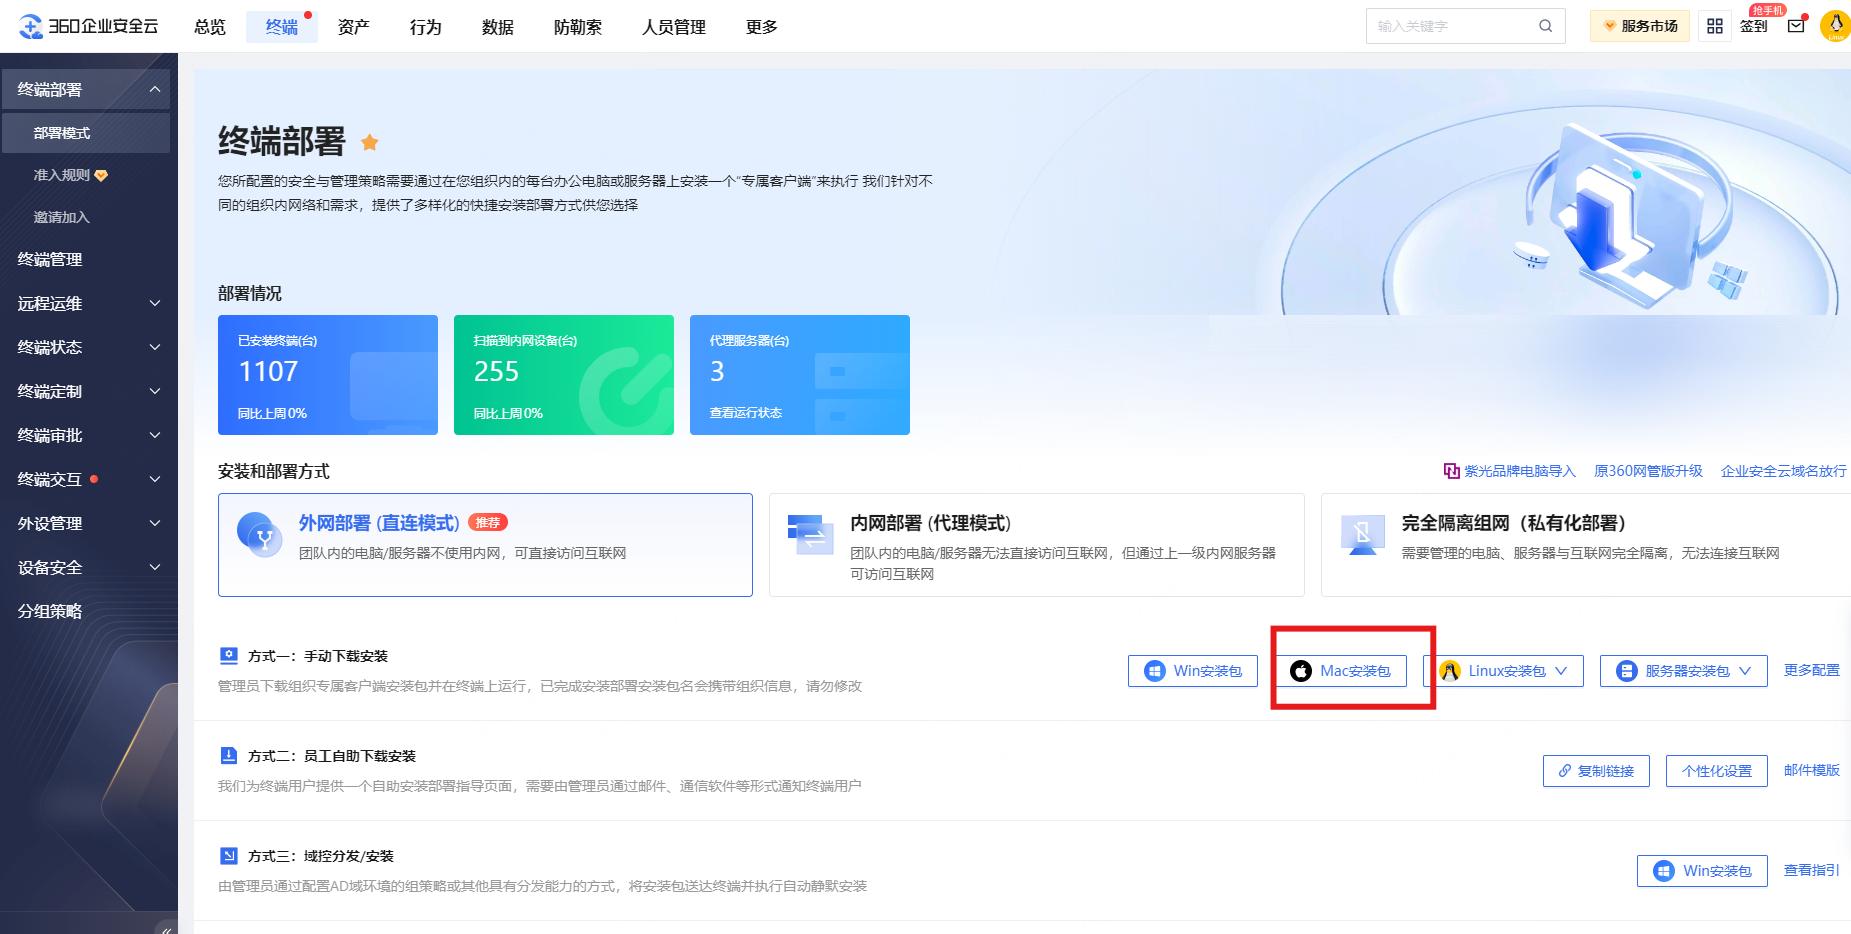Click the favorite star beside 终端部署 title

pos(370,142)
